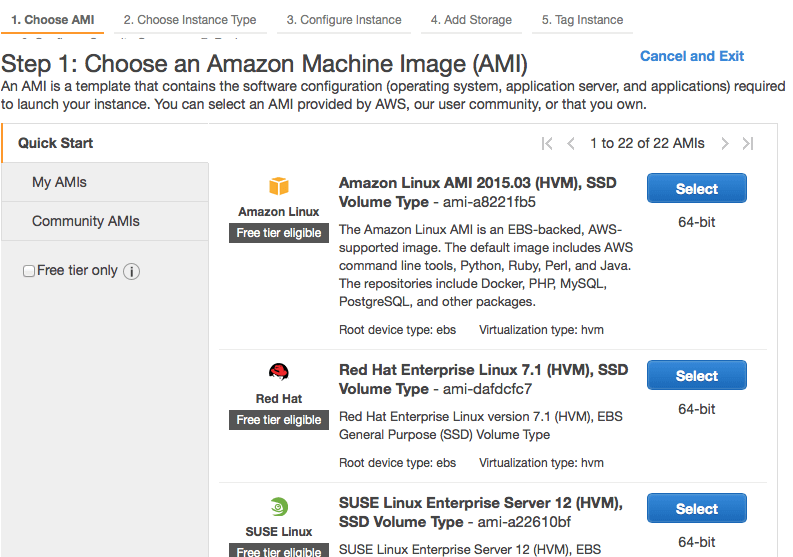The height and width of the screenshot is (557, 793).
Task: Select SUSE Linux Enterprise Server 12 AMI
Action: coord(696,508)
